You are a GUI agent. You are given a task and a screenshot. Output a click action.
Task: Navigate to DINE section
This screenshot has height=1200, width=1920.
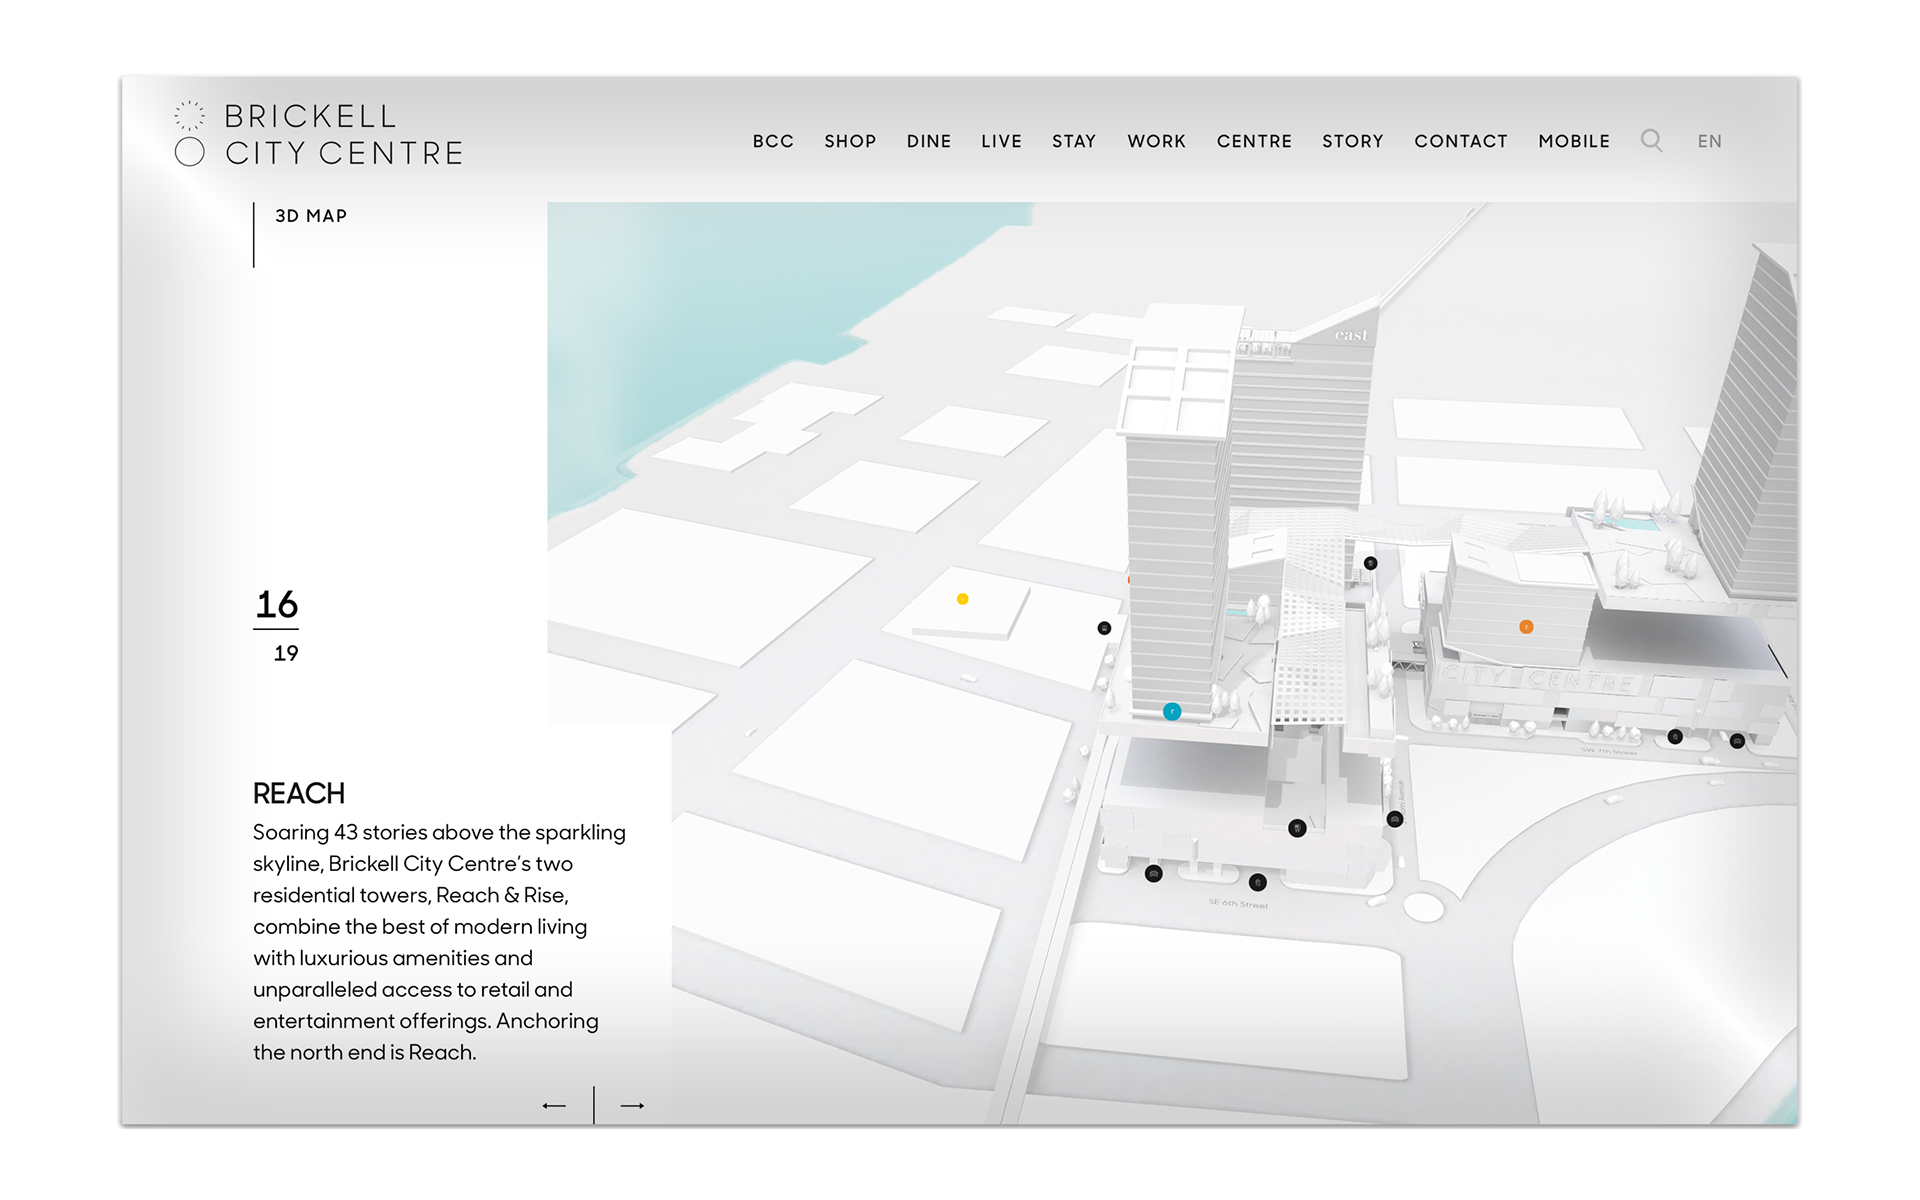[929, 141]
